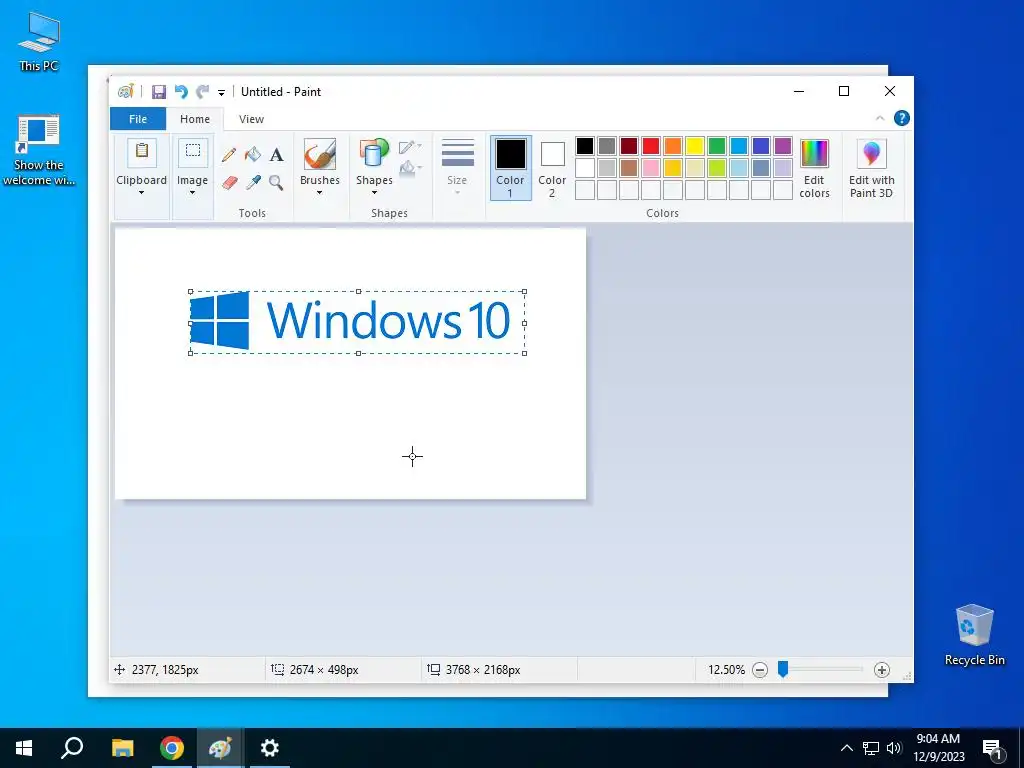Click the Select rectangle icon in Image group
1024x768 pixels.
(193, 153)
